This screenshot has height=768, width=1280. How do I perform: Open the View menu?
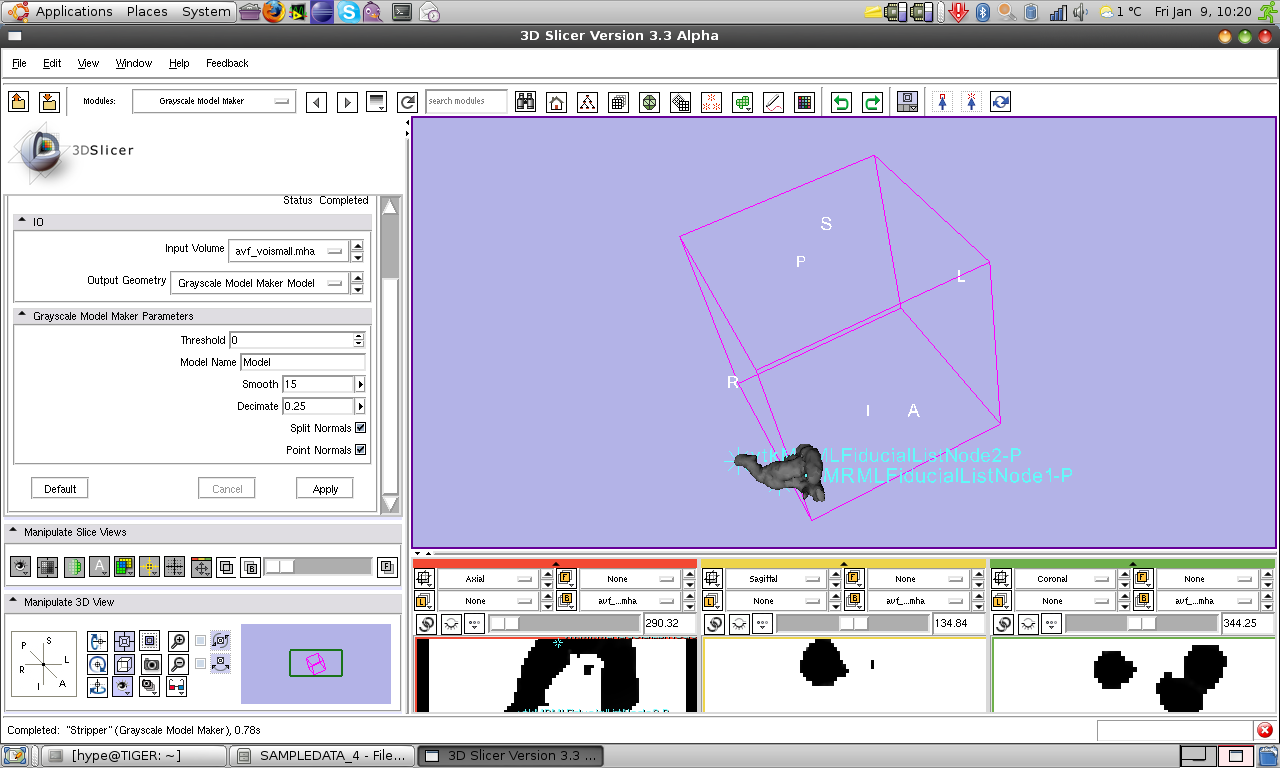tap(88, 63)
